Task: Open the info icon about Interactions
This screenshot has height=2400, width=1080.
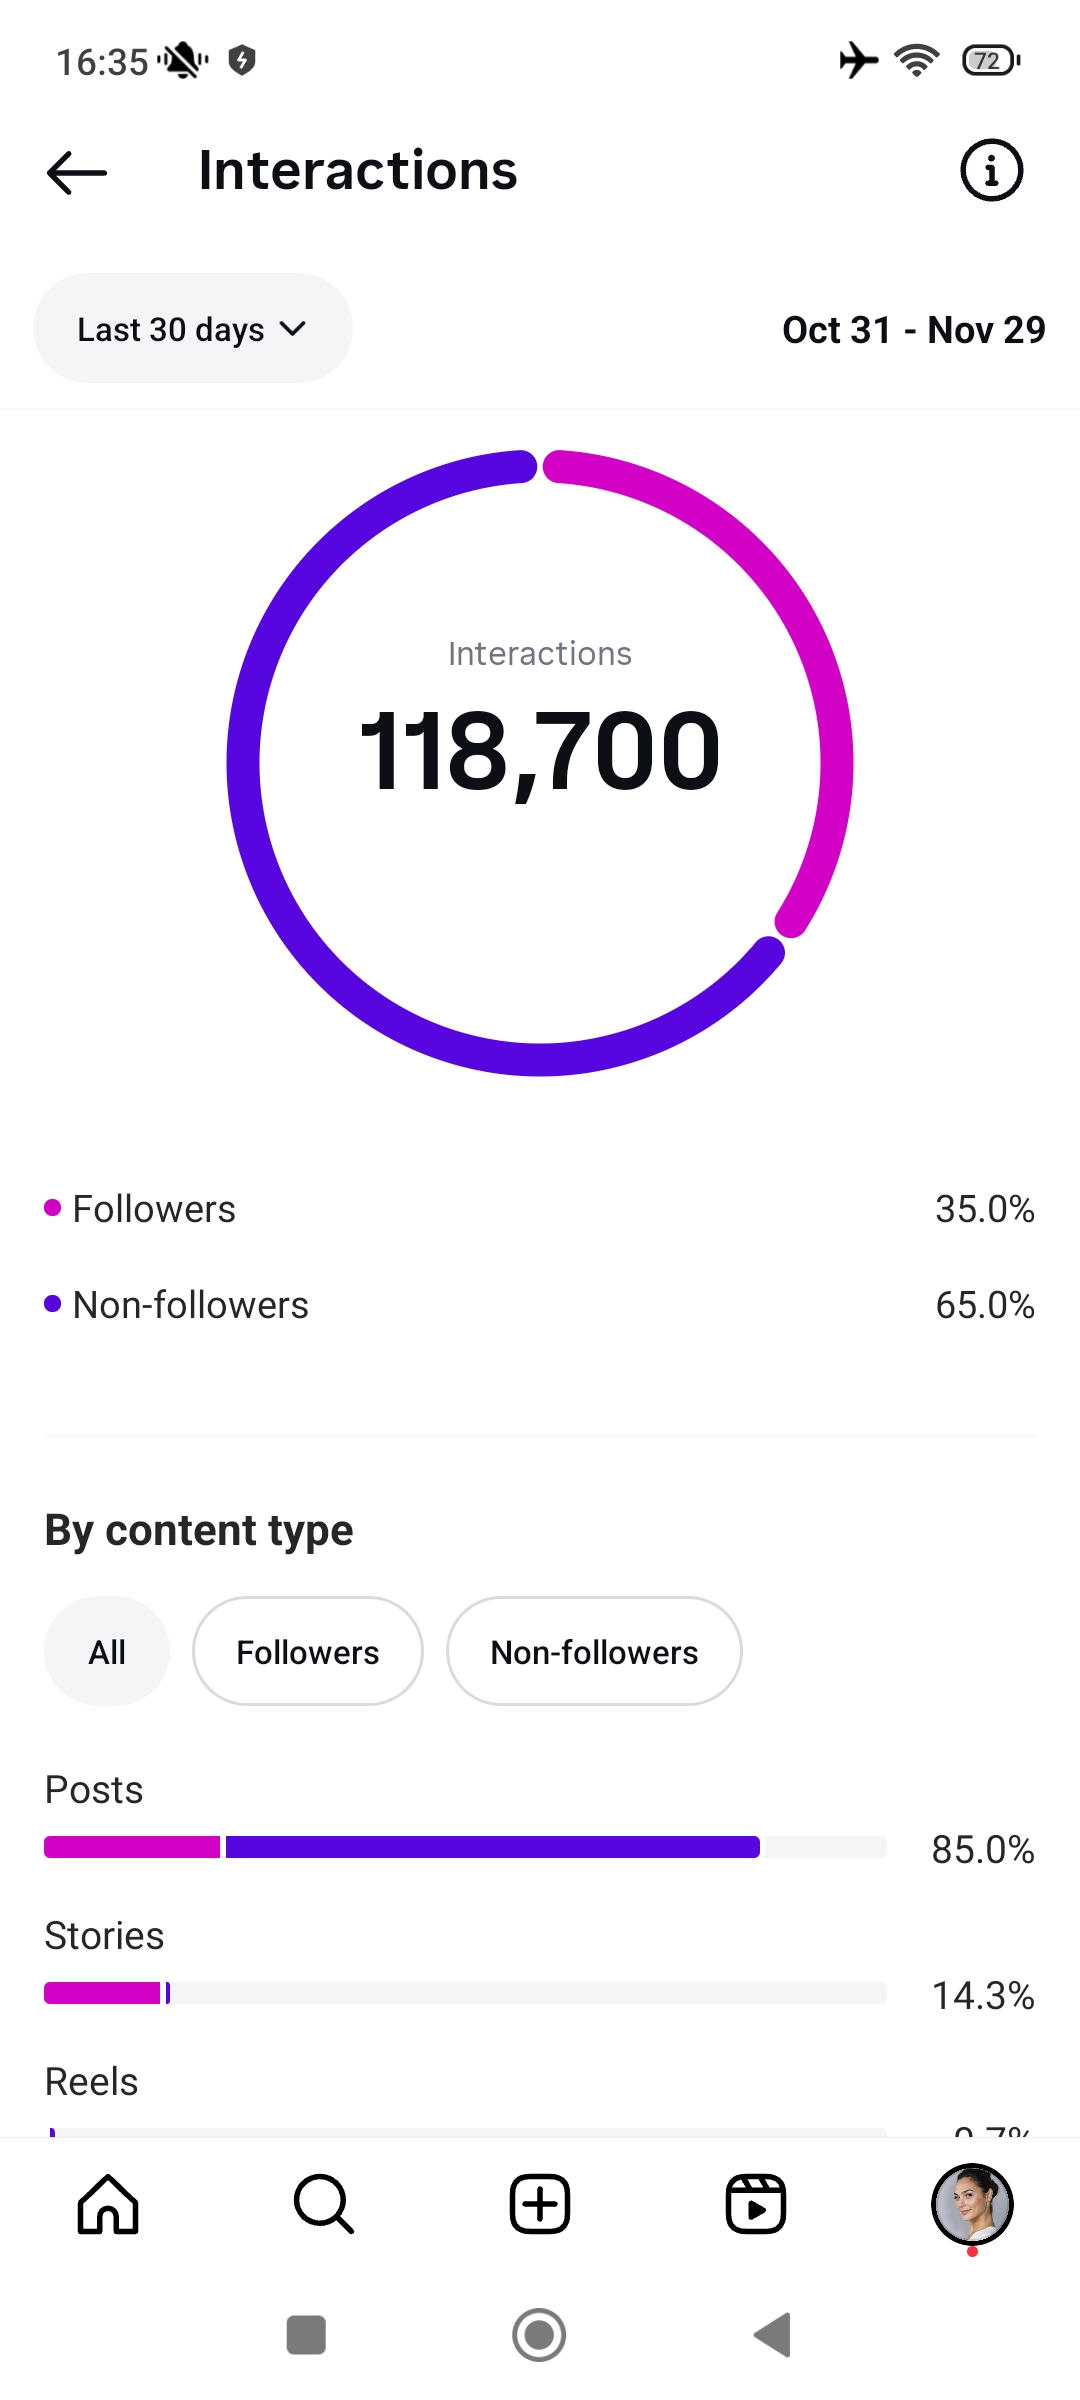Action: [x=991, y=171]
